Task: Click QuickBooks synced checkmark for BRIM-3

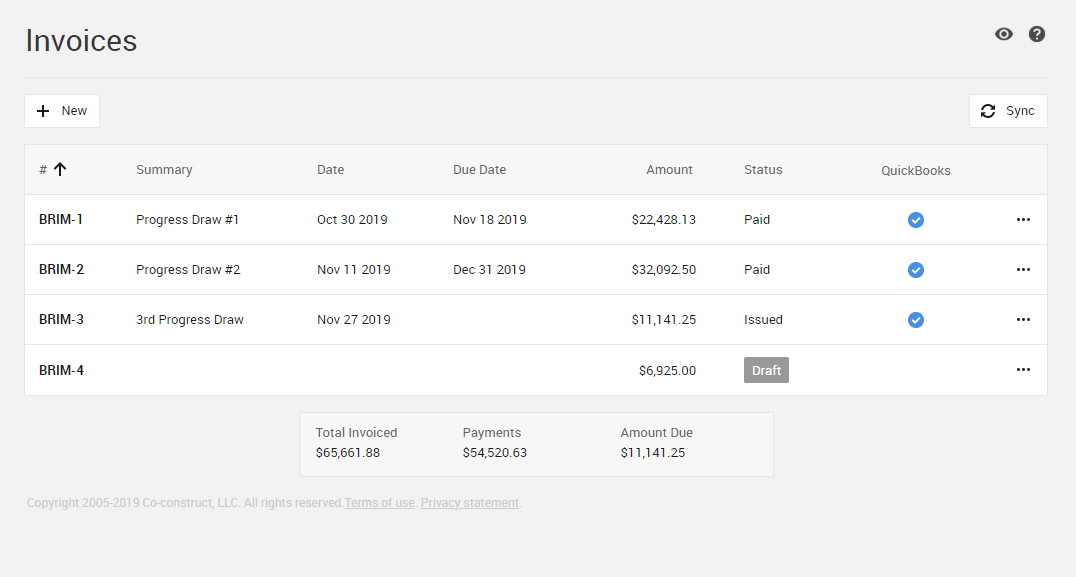Action: coord(915,320)
